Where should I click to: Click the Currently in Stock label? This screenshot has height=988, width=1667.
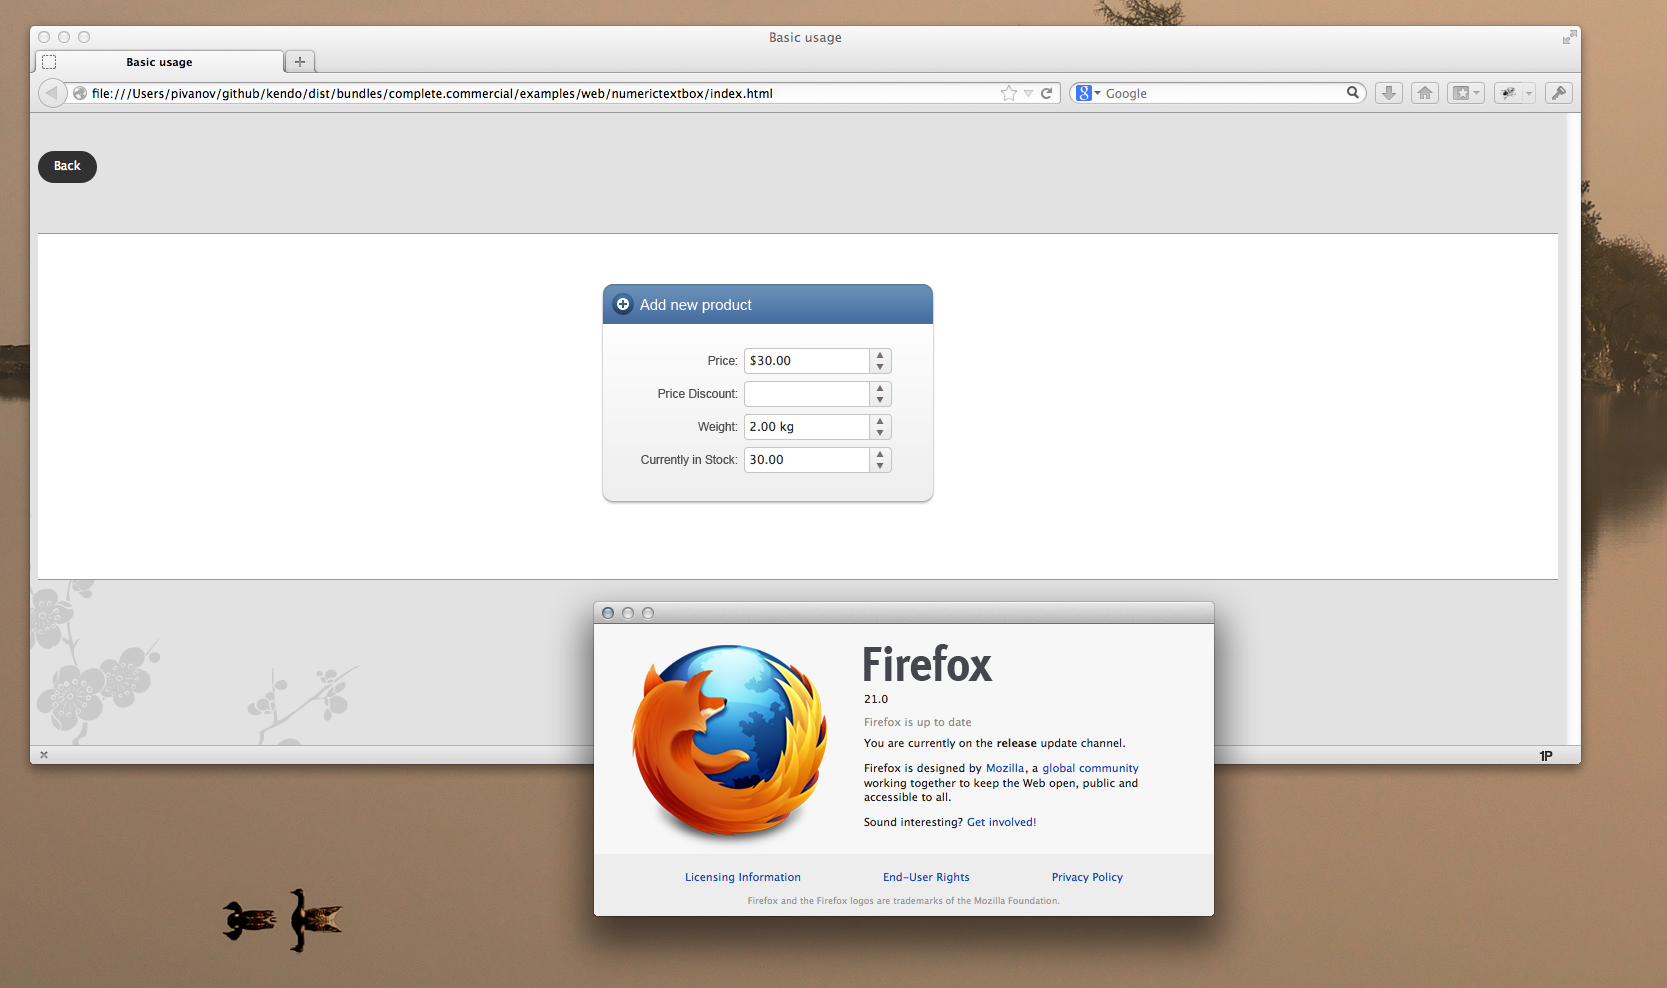[689, 460]
